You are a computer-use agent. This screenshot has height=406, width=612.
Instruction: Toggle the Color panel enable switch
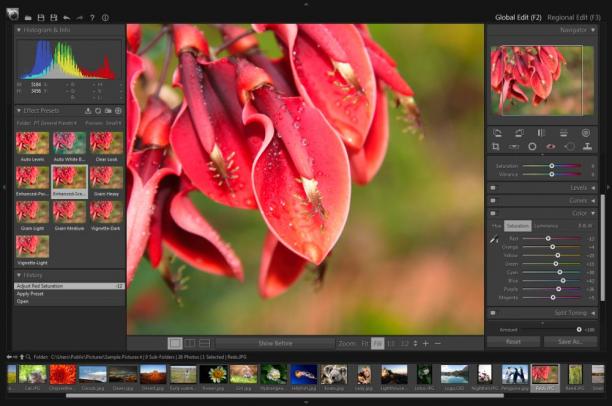pyautogui.click(x=493, y=213)
